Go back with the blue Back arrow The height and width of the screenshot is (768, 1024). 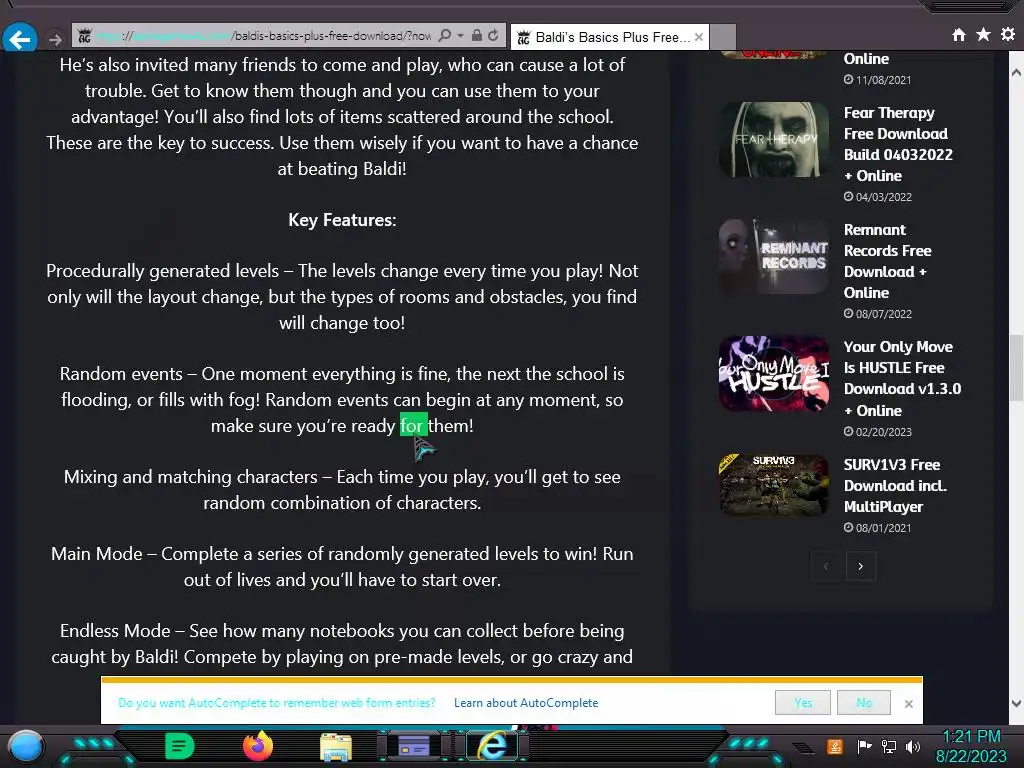tap(20, 39)
